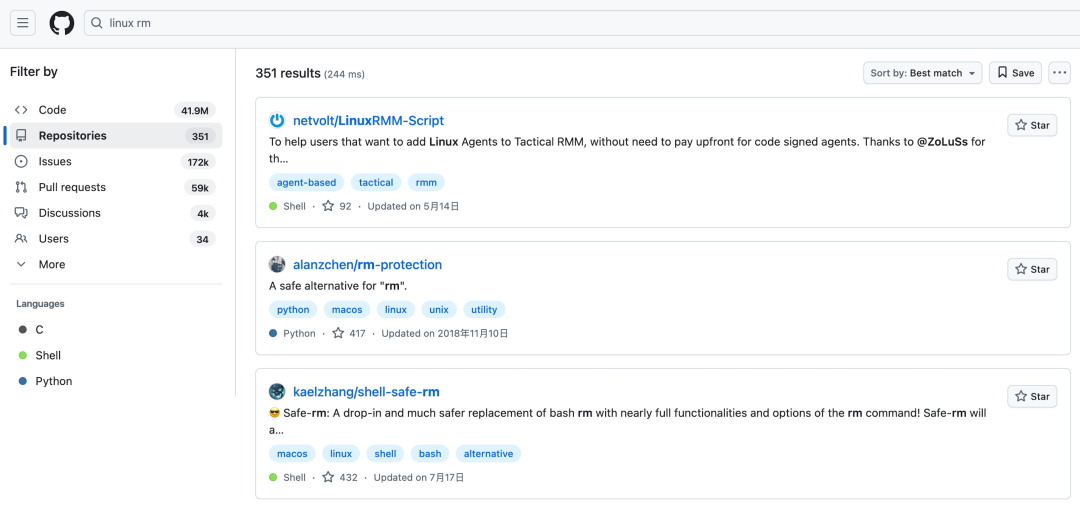Screen dimensions: 1080x509
Task: Click the netvolt avatar icon
Action: (276, 121)
